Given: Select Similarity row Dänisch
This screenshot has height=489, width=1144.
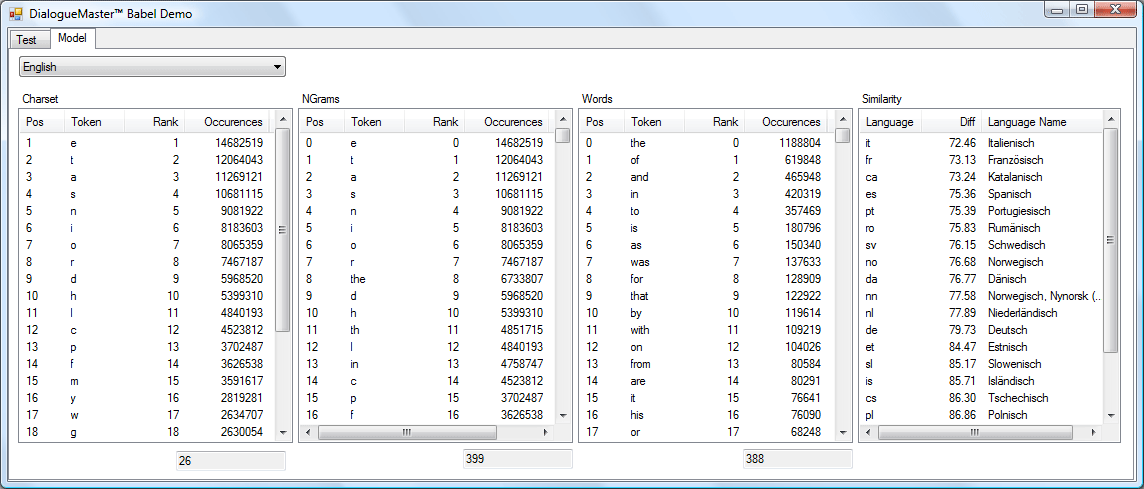Looking at the screenshot, I should tap(981, 279).
